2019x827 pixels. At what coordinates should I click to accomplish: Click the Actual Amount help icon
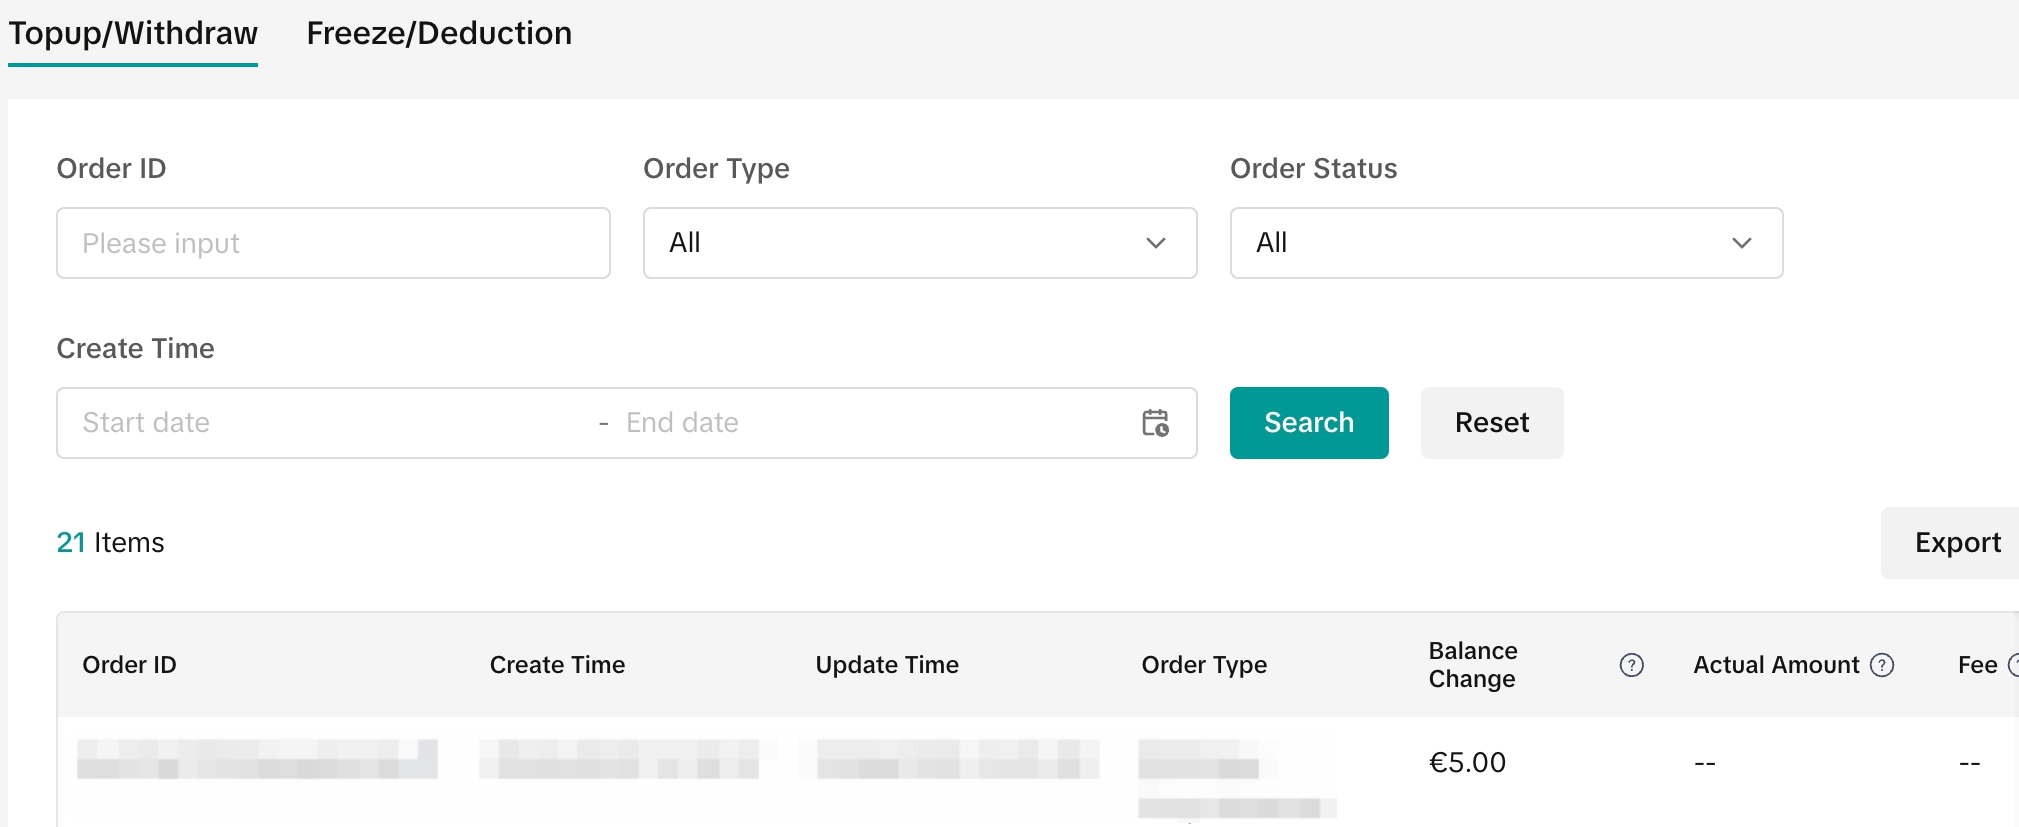[x=1882, y=665]
